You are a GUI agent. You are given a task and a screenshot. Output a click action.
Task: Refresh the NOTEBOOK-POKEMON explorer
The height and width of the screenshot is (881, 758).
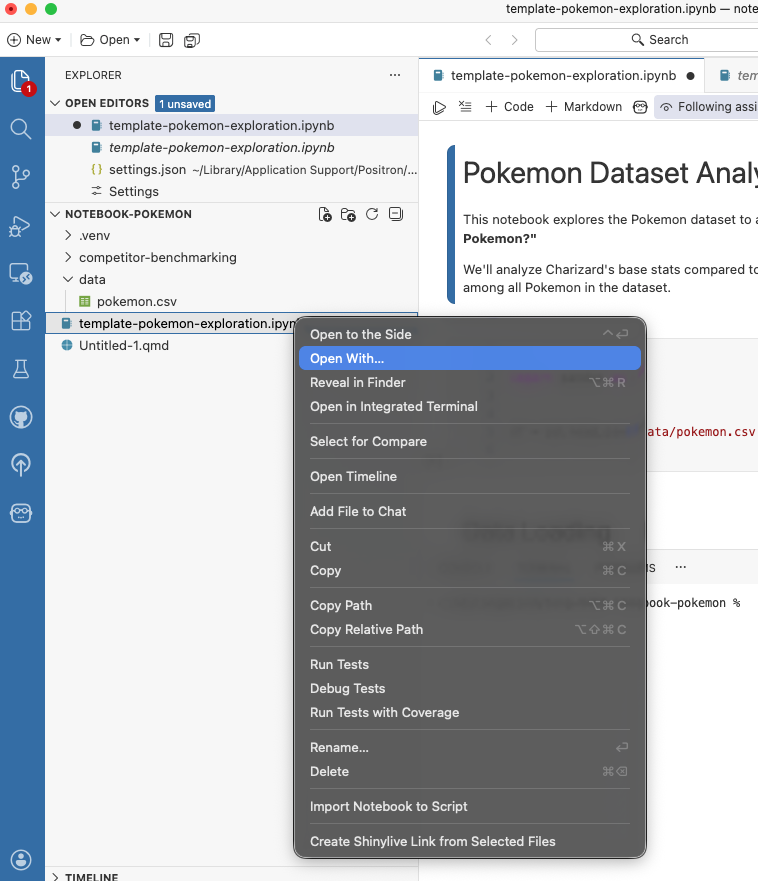click(372, 214)
